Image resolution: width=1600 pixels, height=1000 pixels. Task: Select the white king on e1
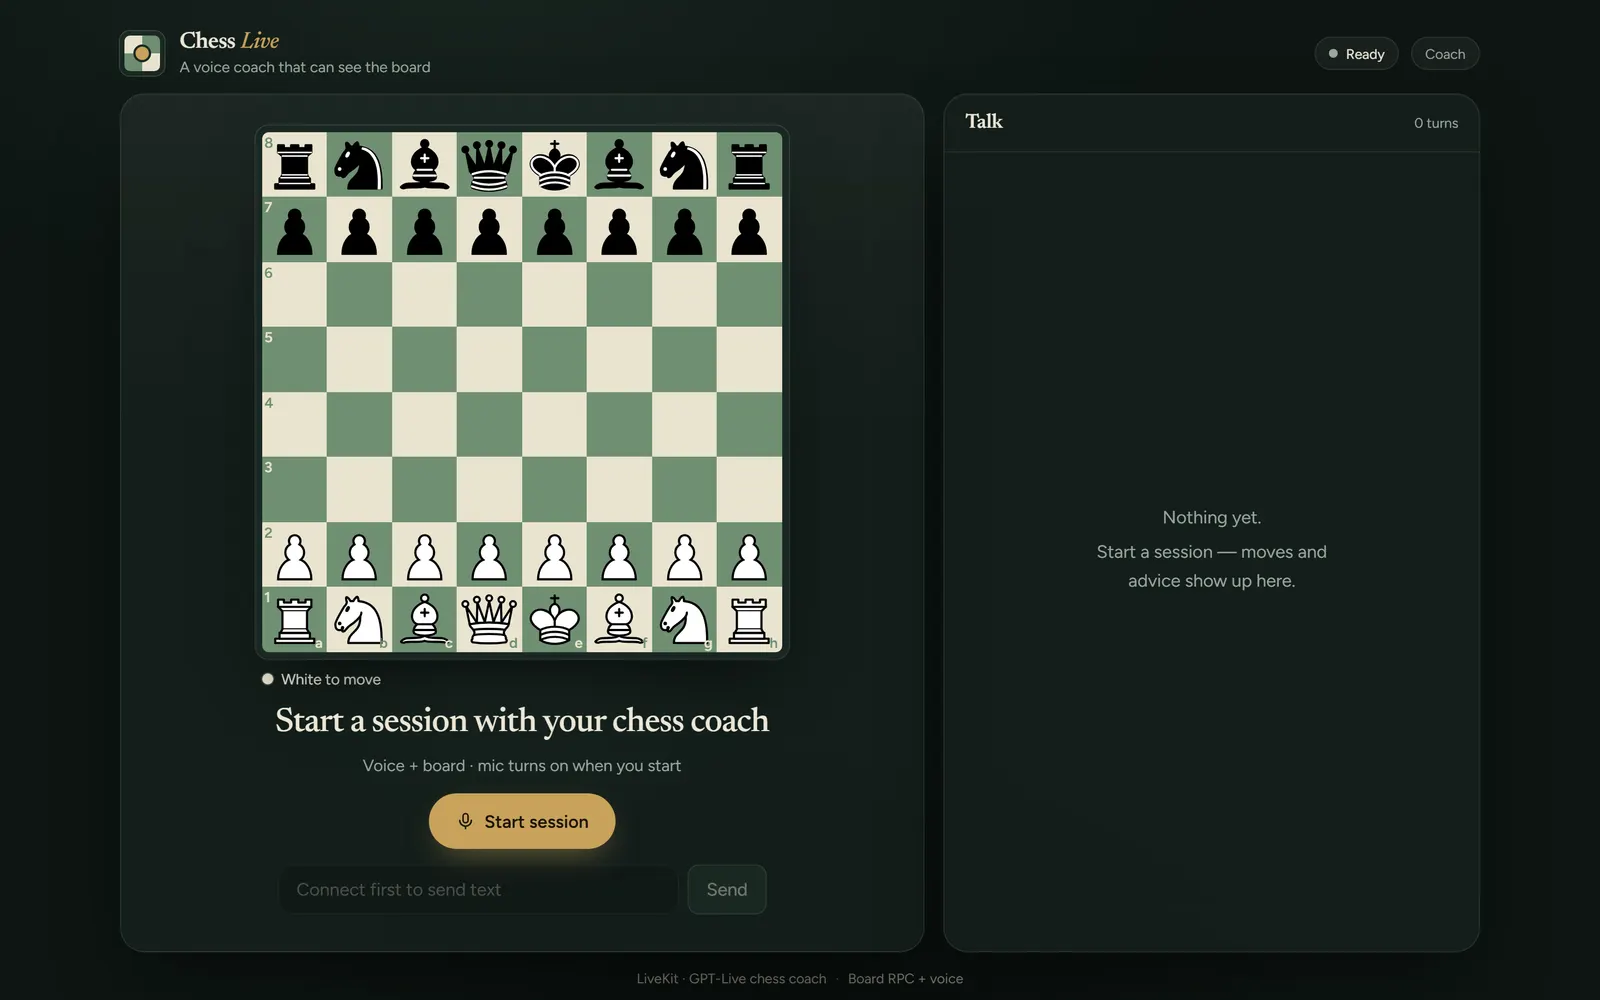(x=554, y=619)
